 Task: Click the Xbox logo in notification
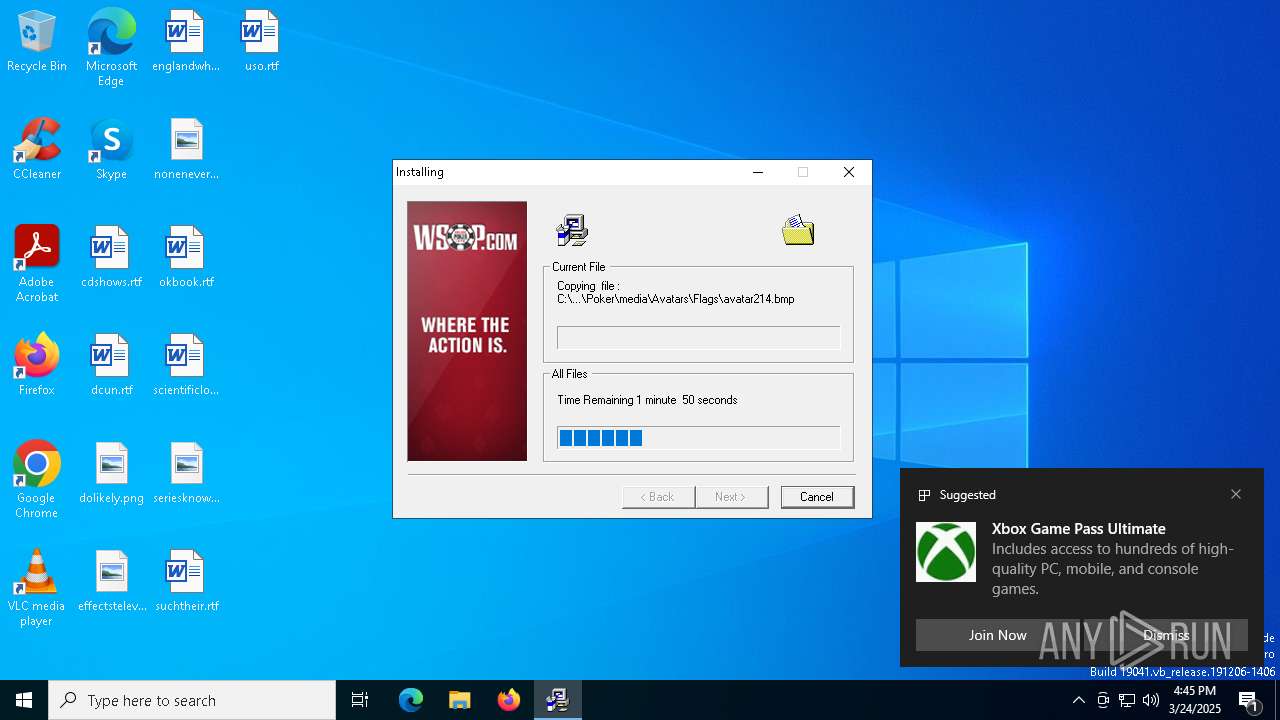tap(946, 552)
